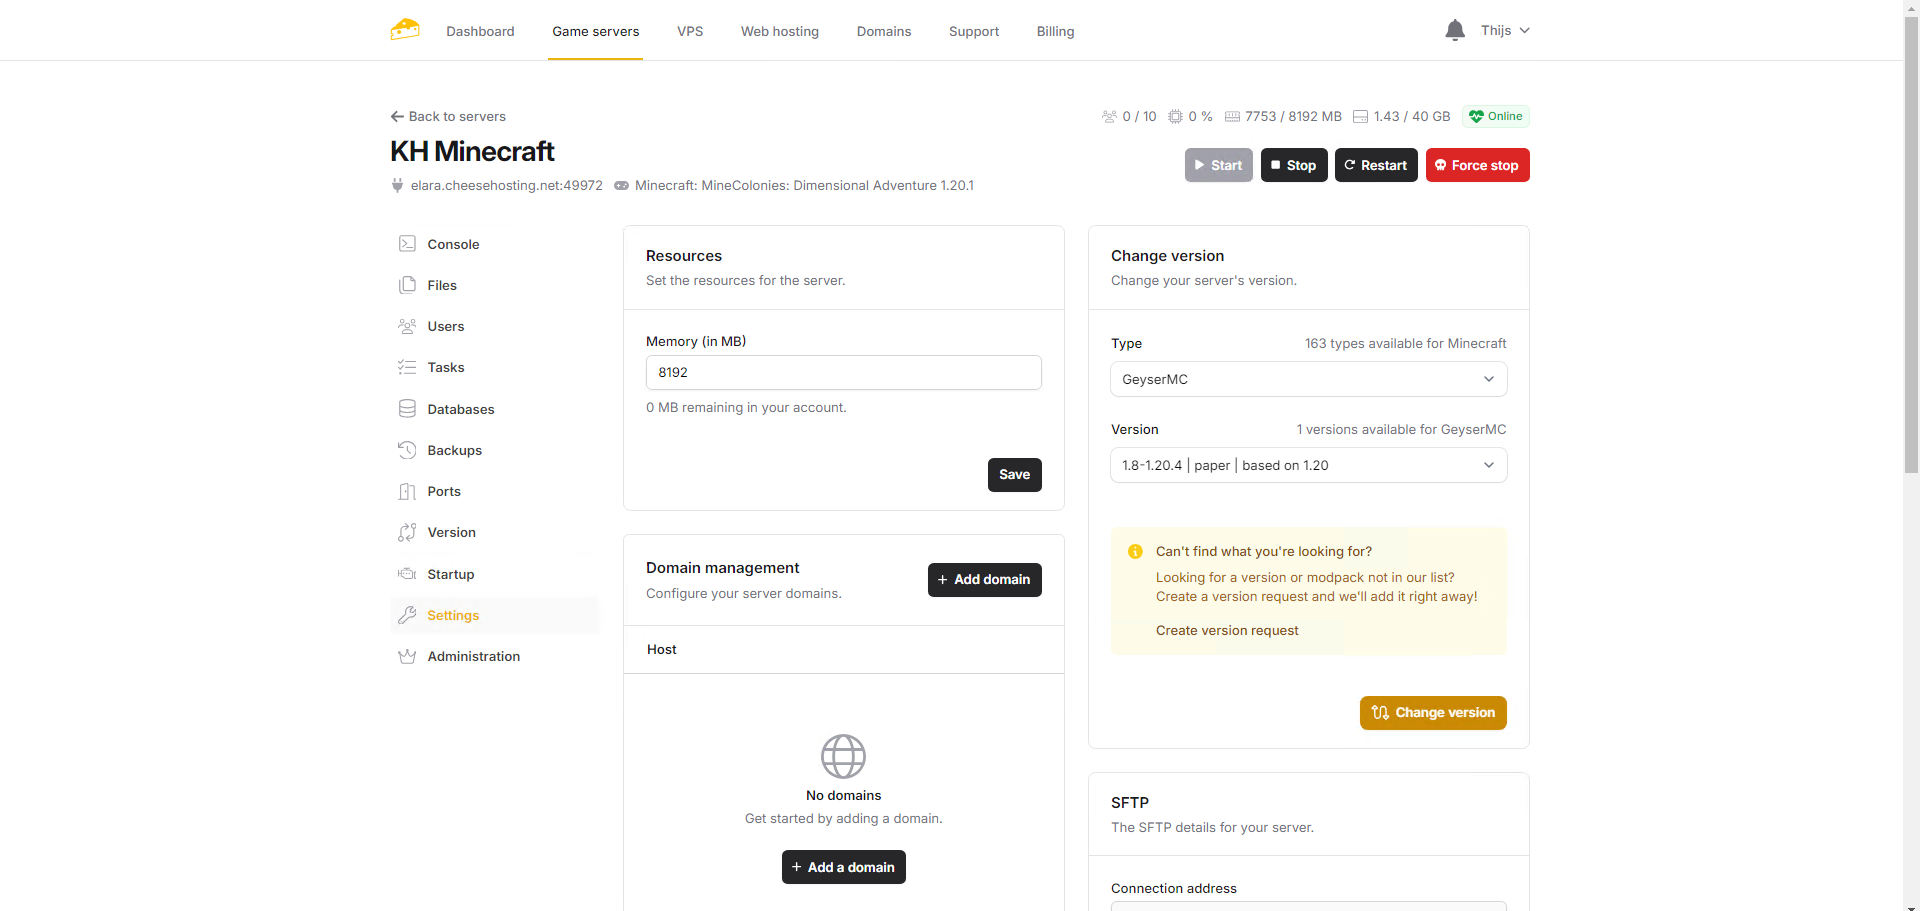Click the Create version request link

(1227, 630)
